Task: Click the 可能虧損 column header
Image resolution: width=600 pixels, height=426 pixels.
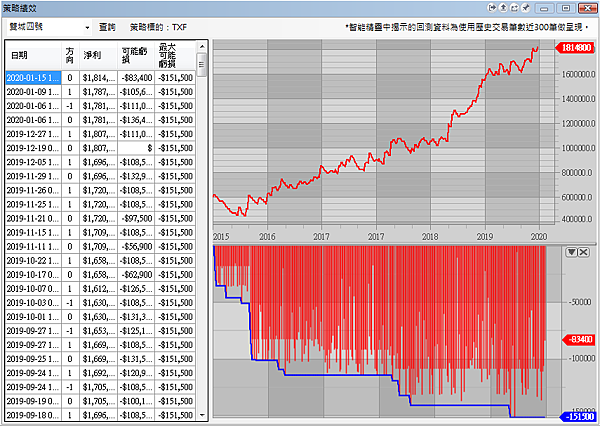Action: pos(136,55)
